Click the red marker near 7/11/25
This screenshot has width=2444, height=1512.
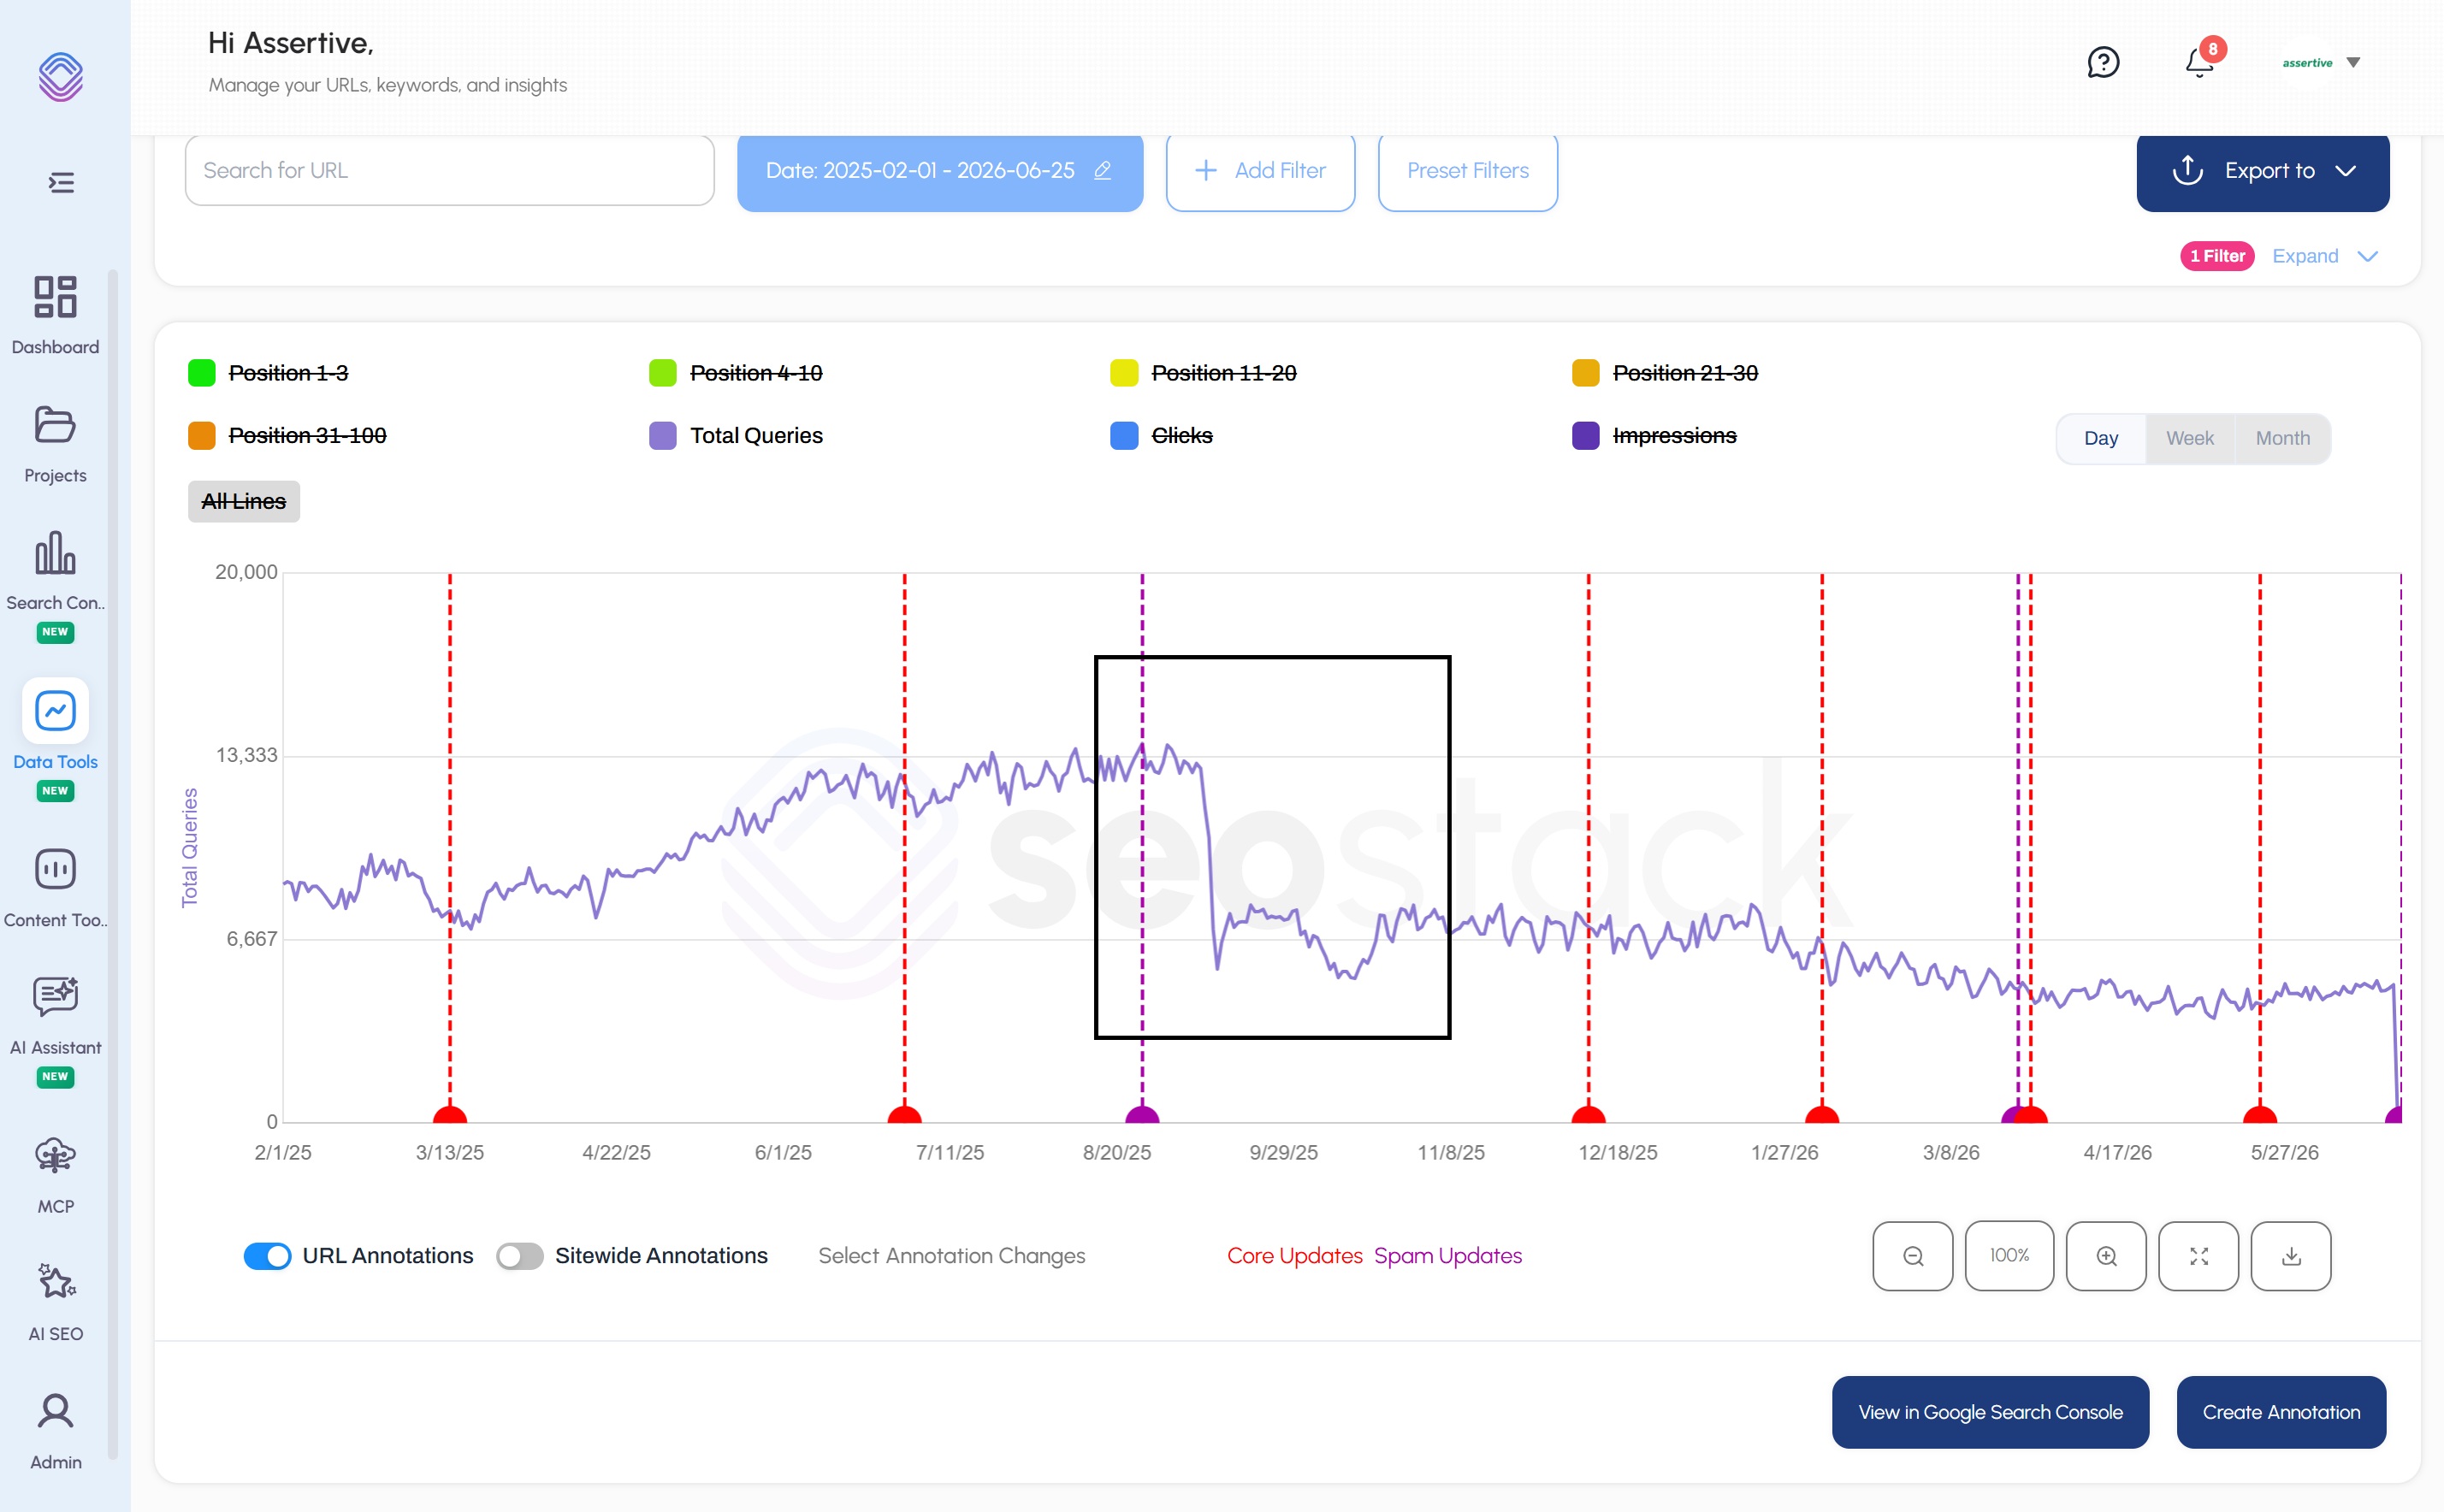pos(904,1115)
